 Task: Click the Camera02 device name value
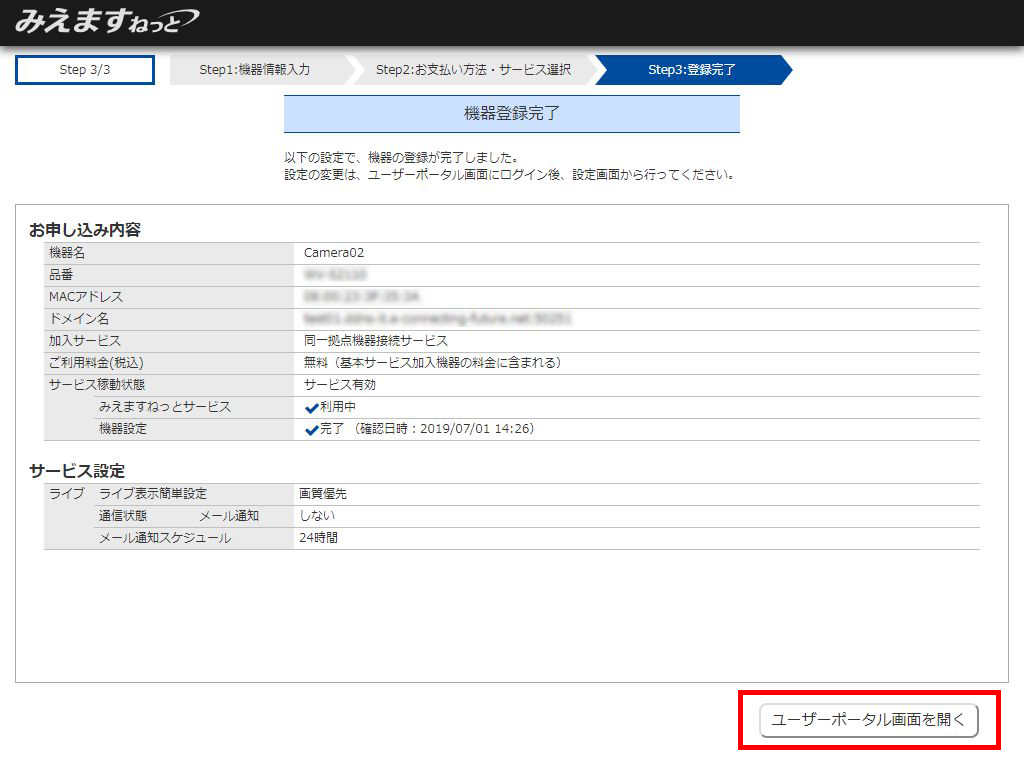tap(334, 253)
